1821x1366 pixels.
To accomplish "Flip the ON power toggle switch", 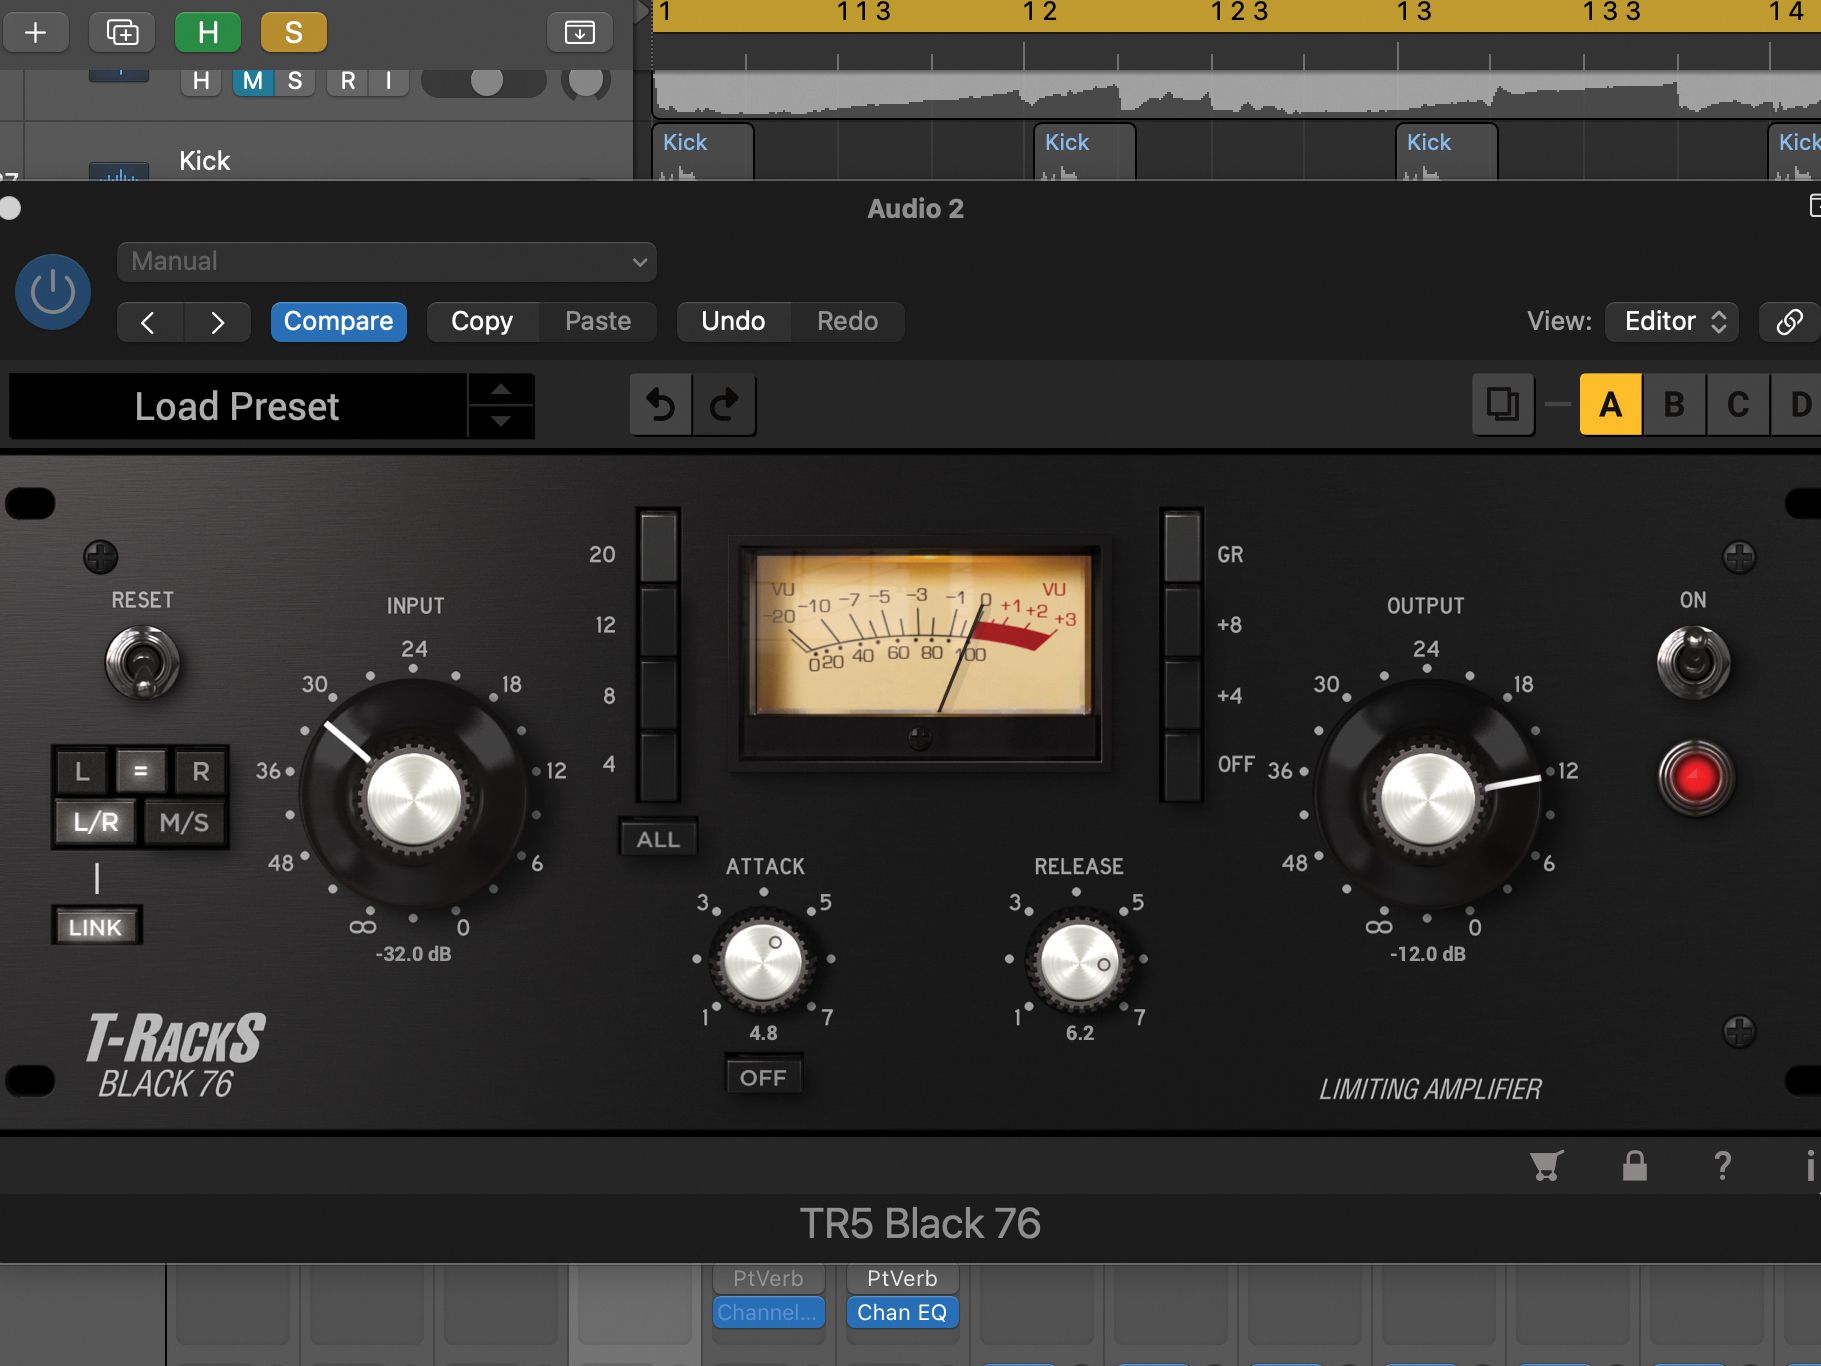I will click(1693, 662).
